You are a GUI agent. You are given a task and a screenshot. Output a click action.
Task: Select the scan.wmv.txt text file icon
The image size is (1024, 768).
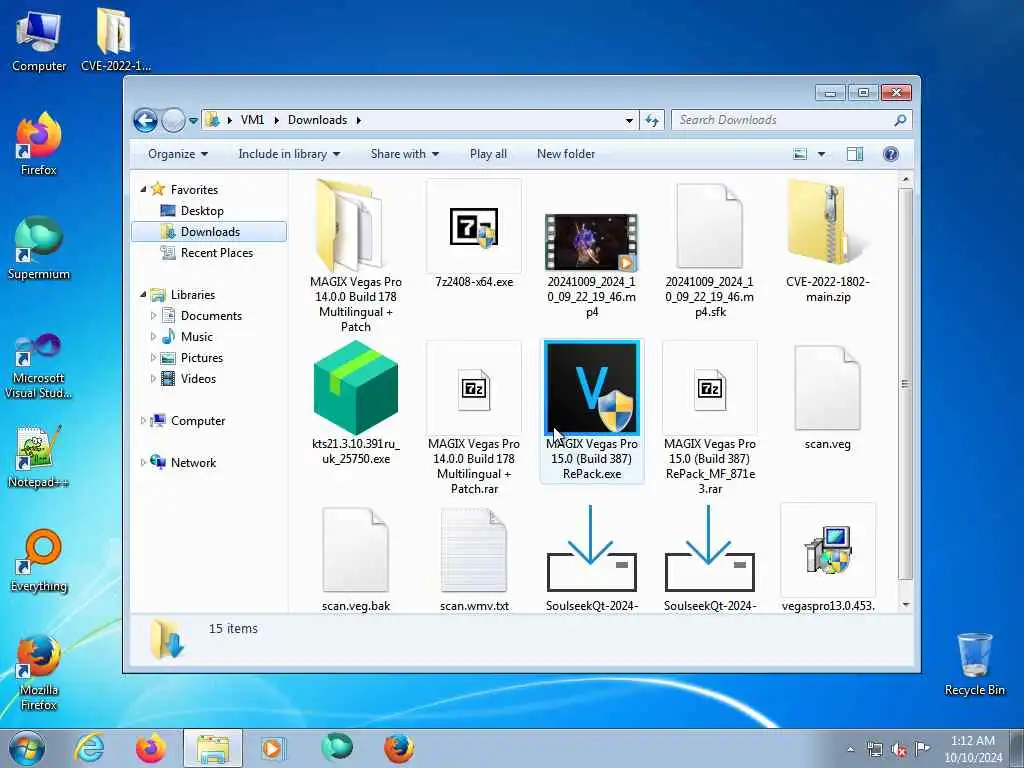pos(473,550)
